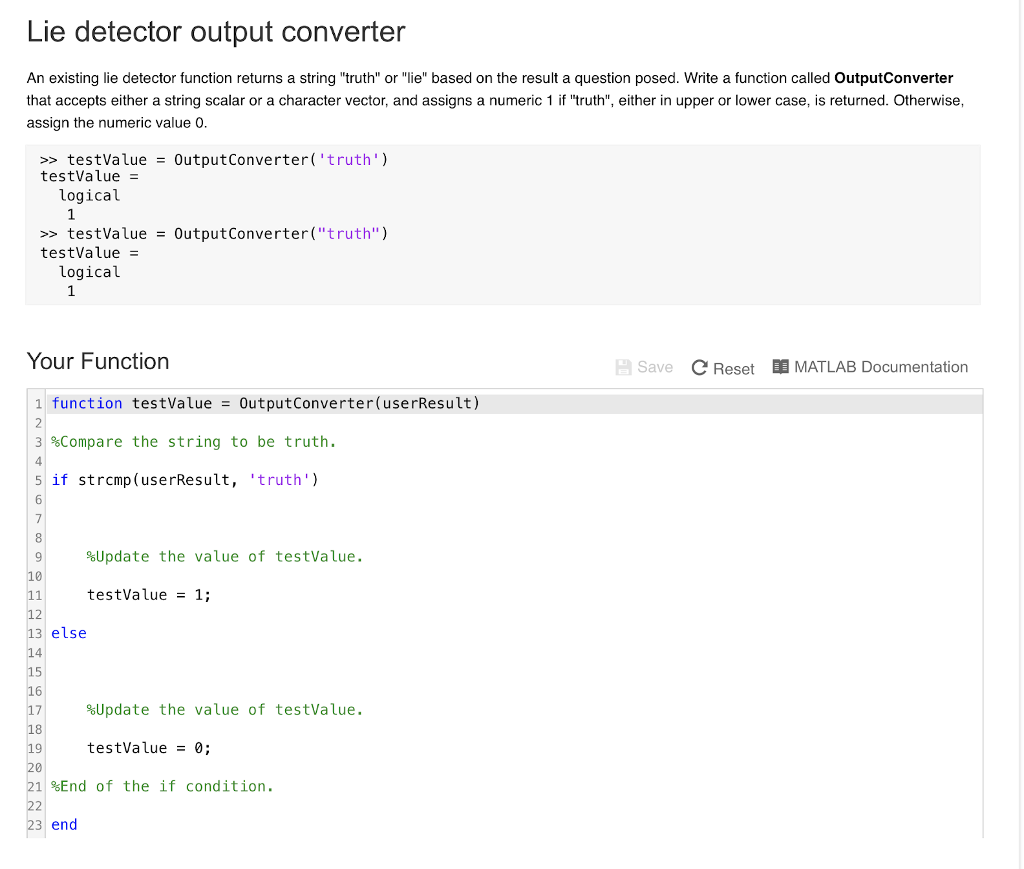This screenshot has height=869, width=1024.
Task: Click the 'else' keyword in the editor
Action: coord(69,633)
